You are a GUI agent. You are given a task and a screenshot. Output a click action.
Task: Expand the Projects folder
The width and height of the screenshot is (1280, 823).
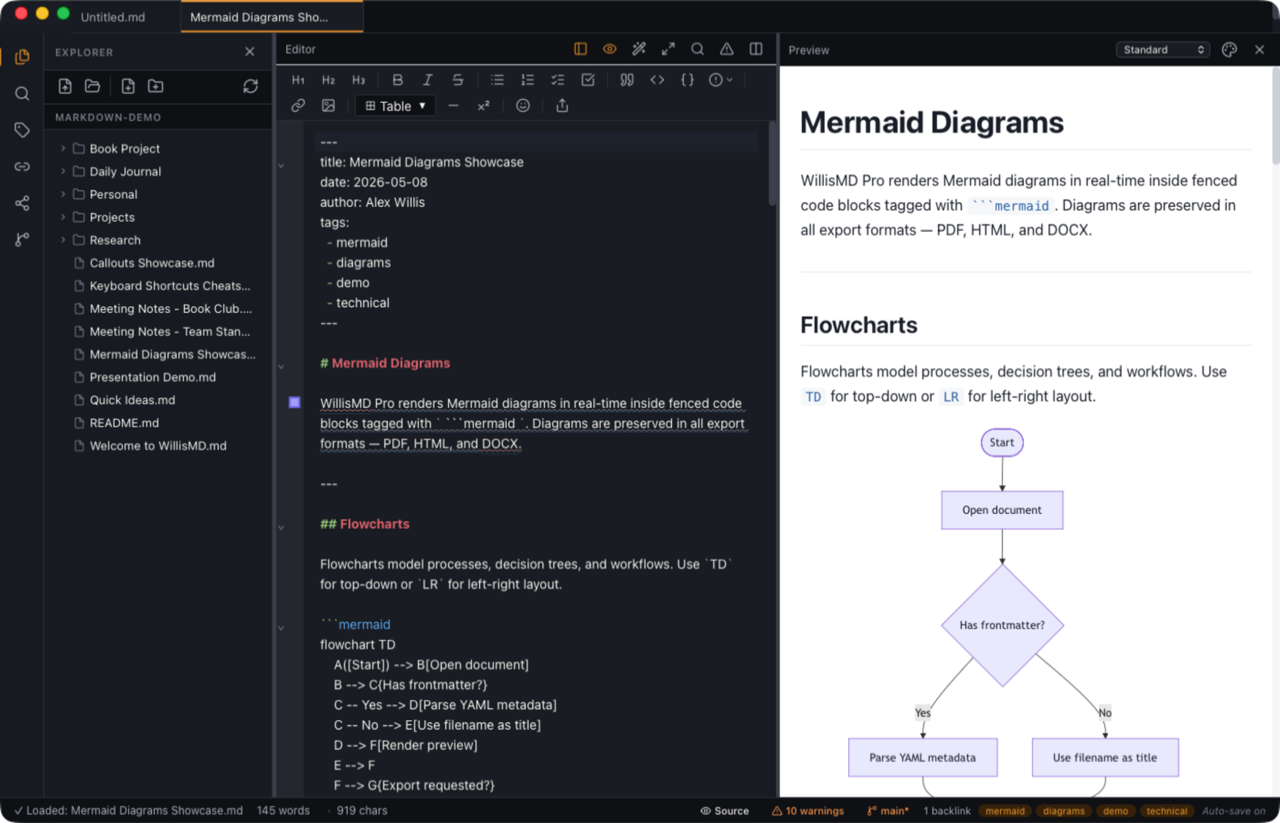coord(63,218)
